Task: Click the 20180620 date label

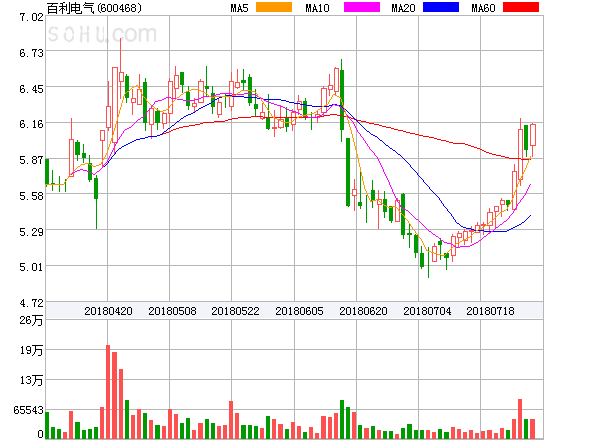Action: click(363, 311)
